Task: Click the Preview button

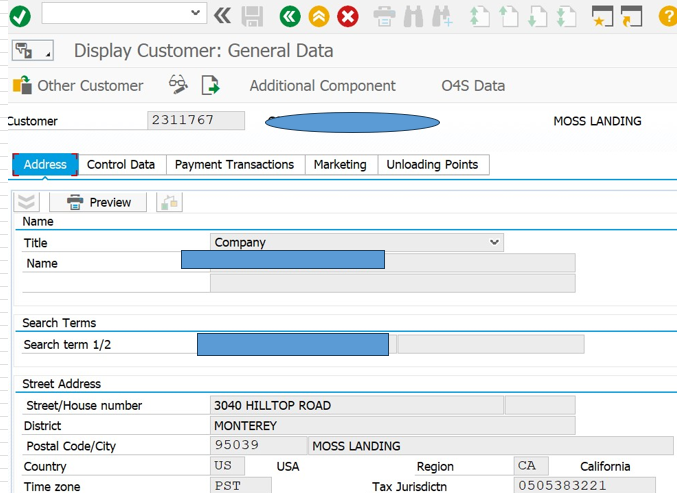Action: coord(98,202)
